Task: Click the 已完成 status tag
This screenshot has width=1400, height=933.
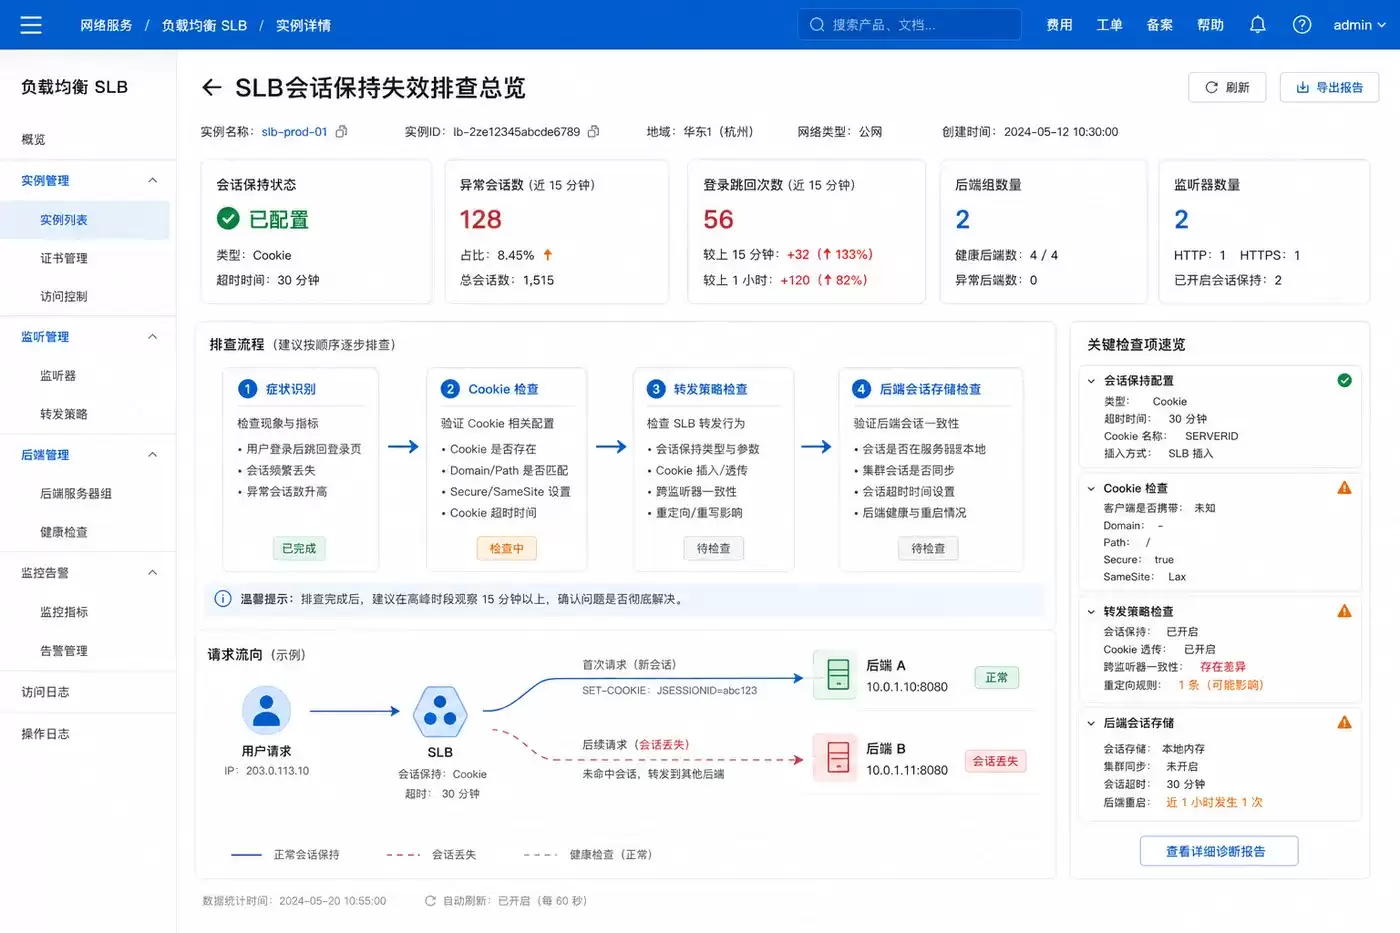Action: 299,548
